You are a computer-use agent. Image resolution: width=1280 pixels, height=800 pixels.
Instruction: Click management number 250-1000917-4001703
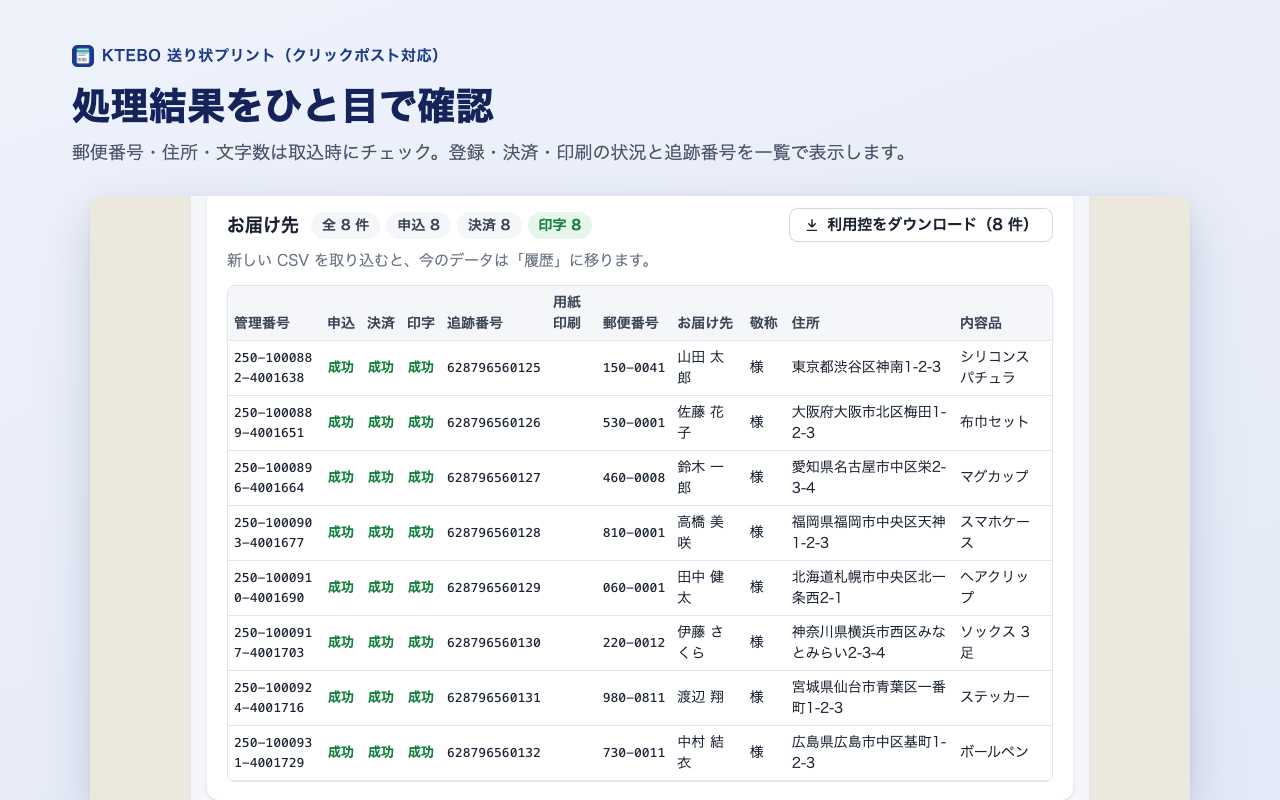coord(273,642)
